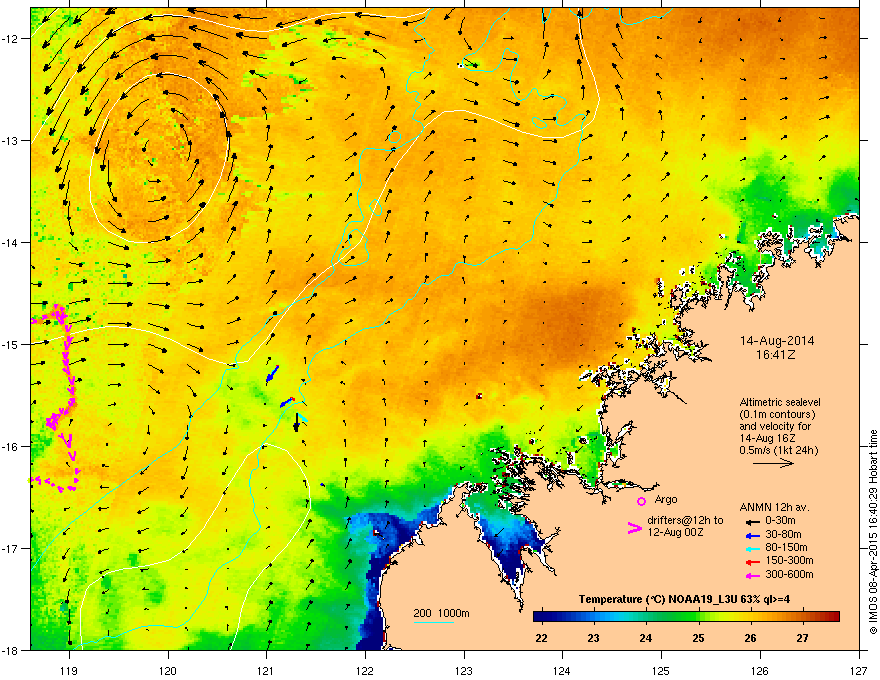Click the '0-30m' depth label
The width and height of the screenshot is (880, 680).
pyautogui.click(x=780, y=521)
